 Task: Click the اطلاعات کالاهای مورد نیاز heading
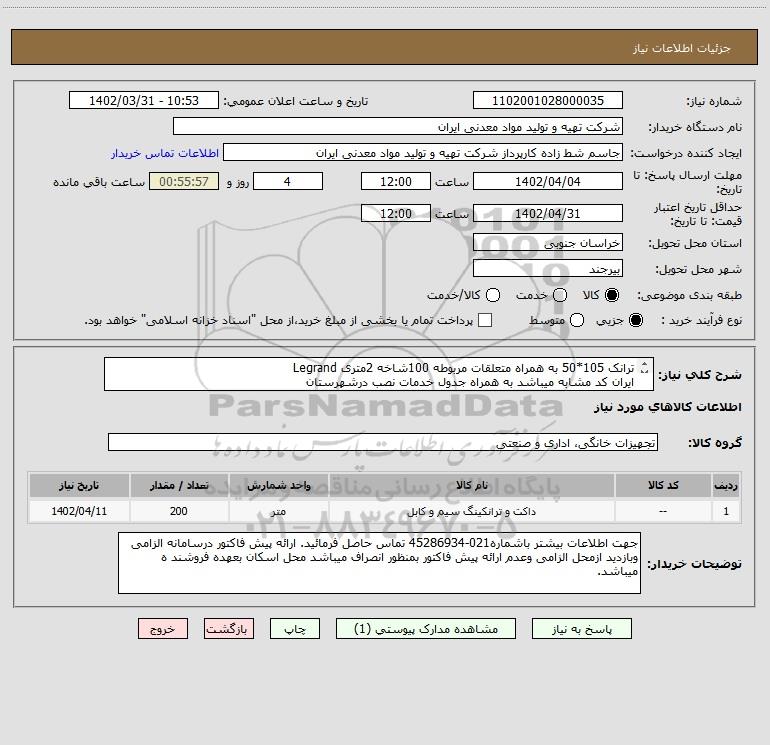pos(667,407)
